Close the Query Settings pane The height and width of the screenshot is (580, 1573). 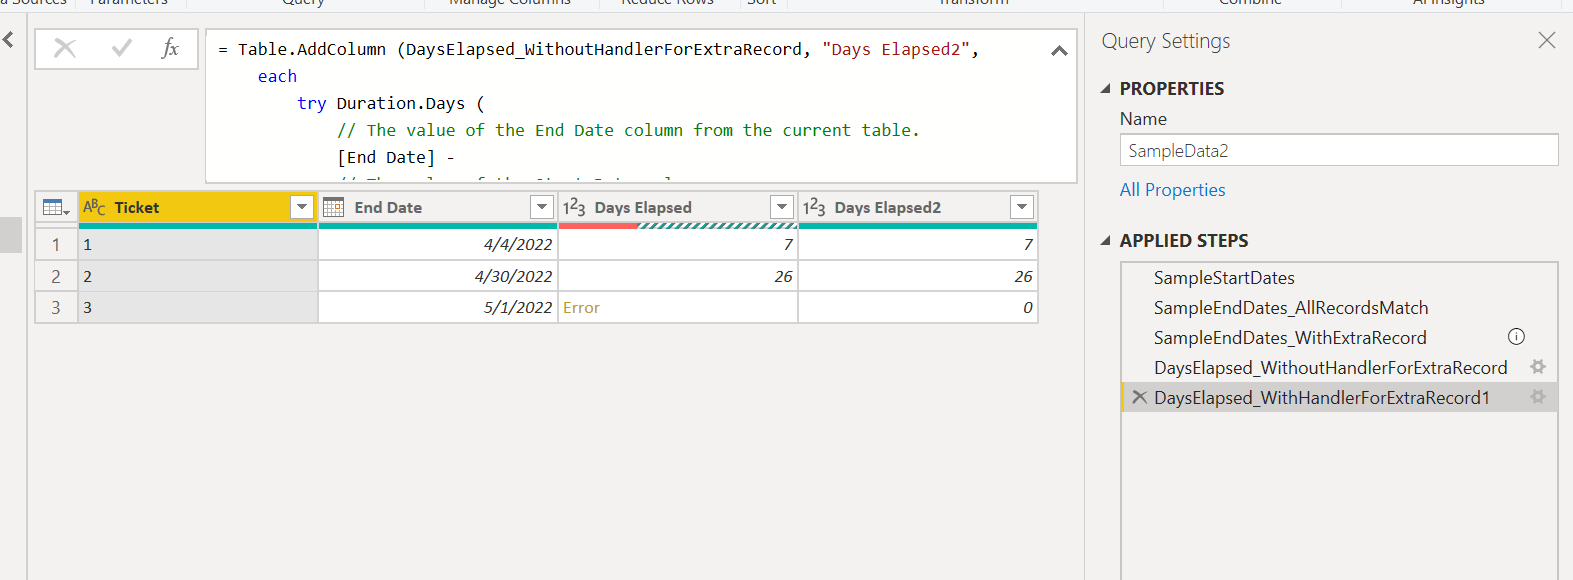click(x=1547, y=40)
